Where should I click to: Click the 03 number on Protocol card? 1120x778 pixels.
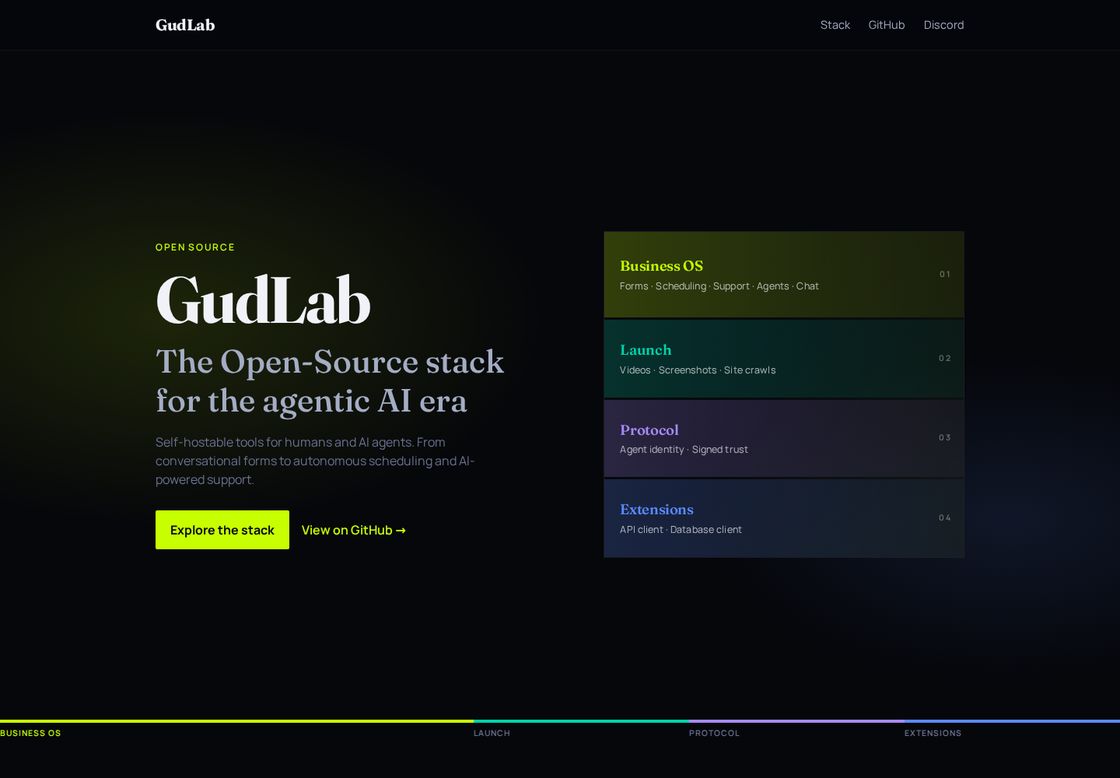(944, 438)
